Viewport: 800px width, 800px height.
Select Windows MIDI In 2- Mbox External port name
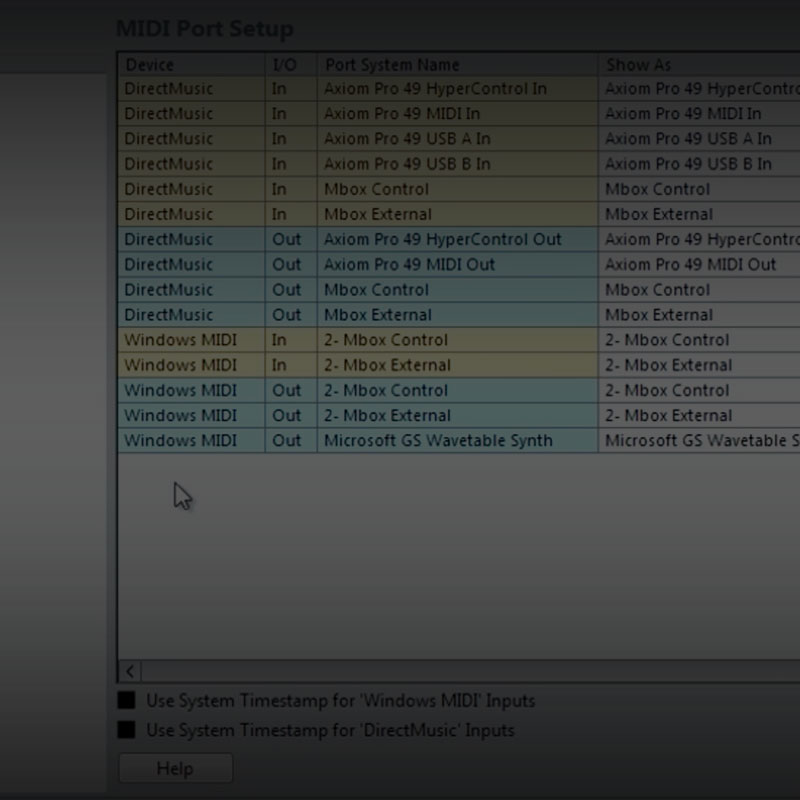(458, 365)
